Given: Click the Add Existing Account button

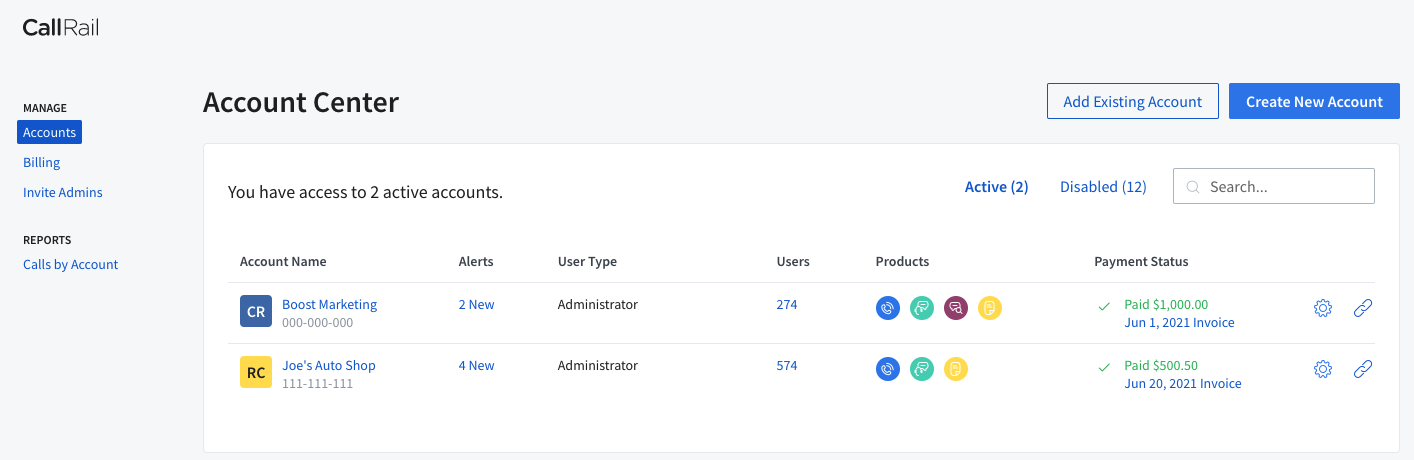Looking at the screenshot, I should 1133,101.
